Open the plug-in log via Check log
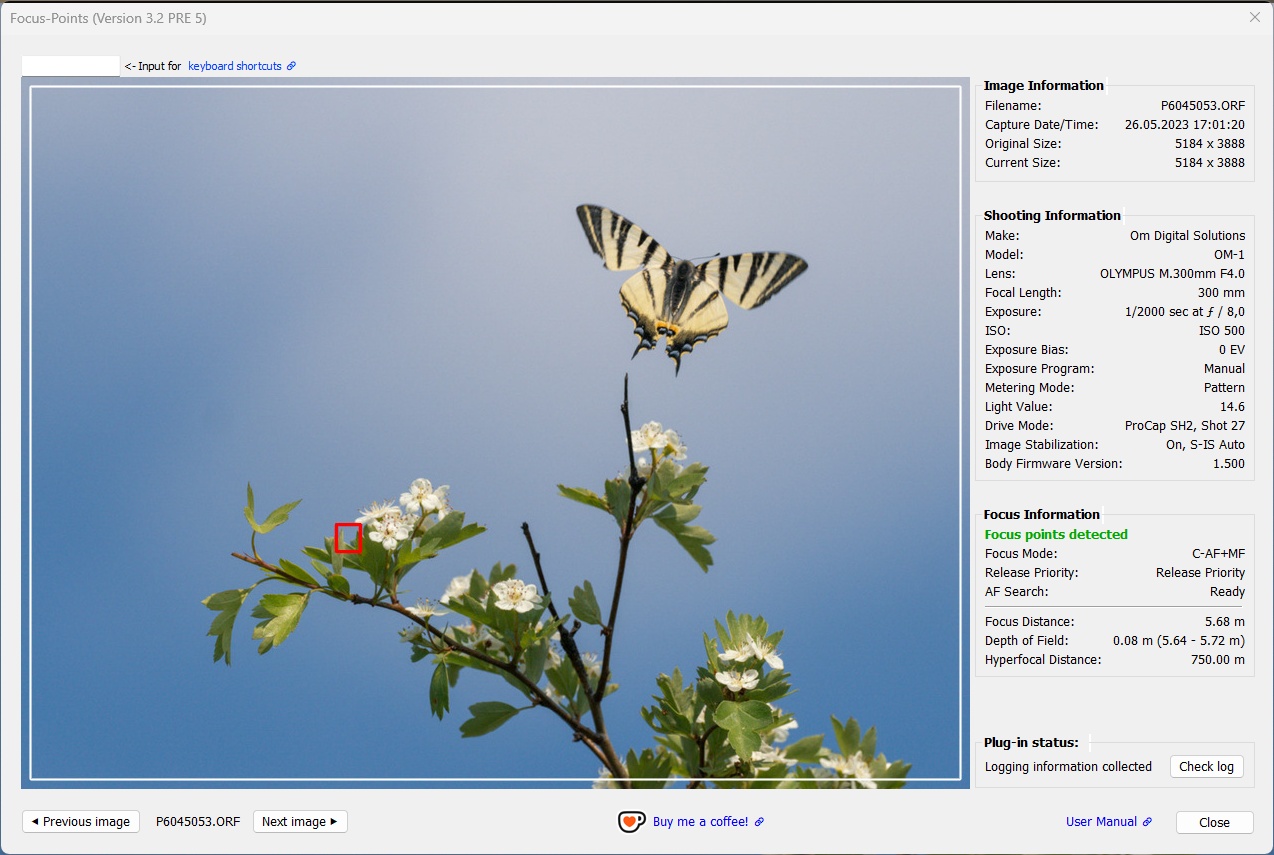 [1206, 766]
